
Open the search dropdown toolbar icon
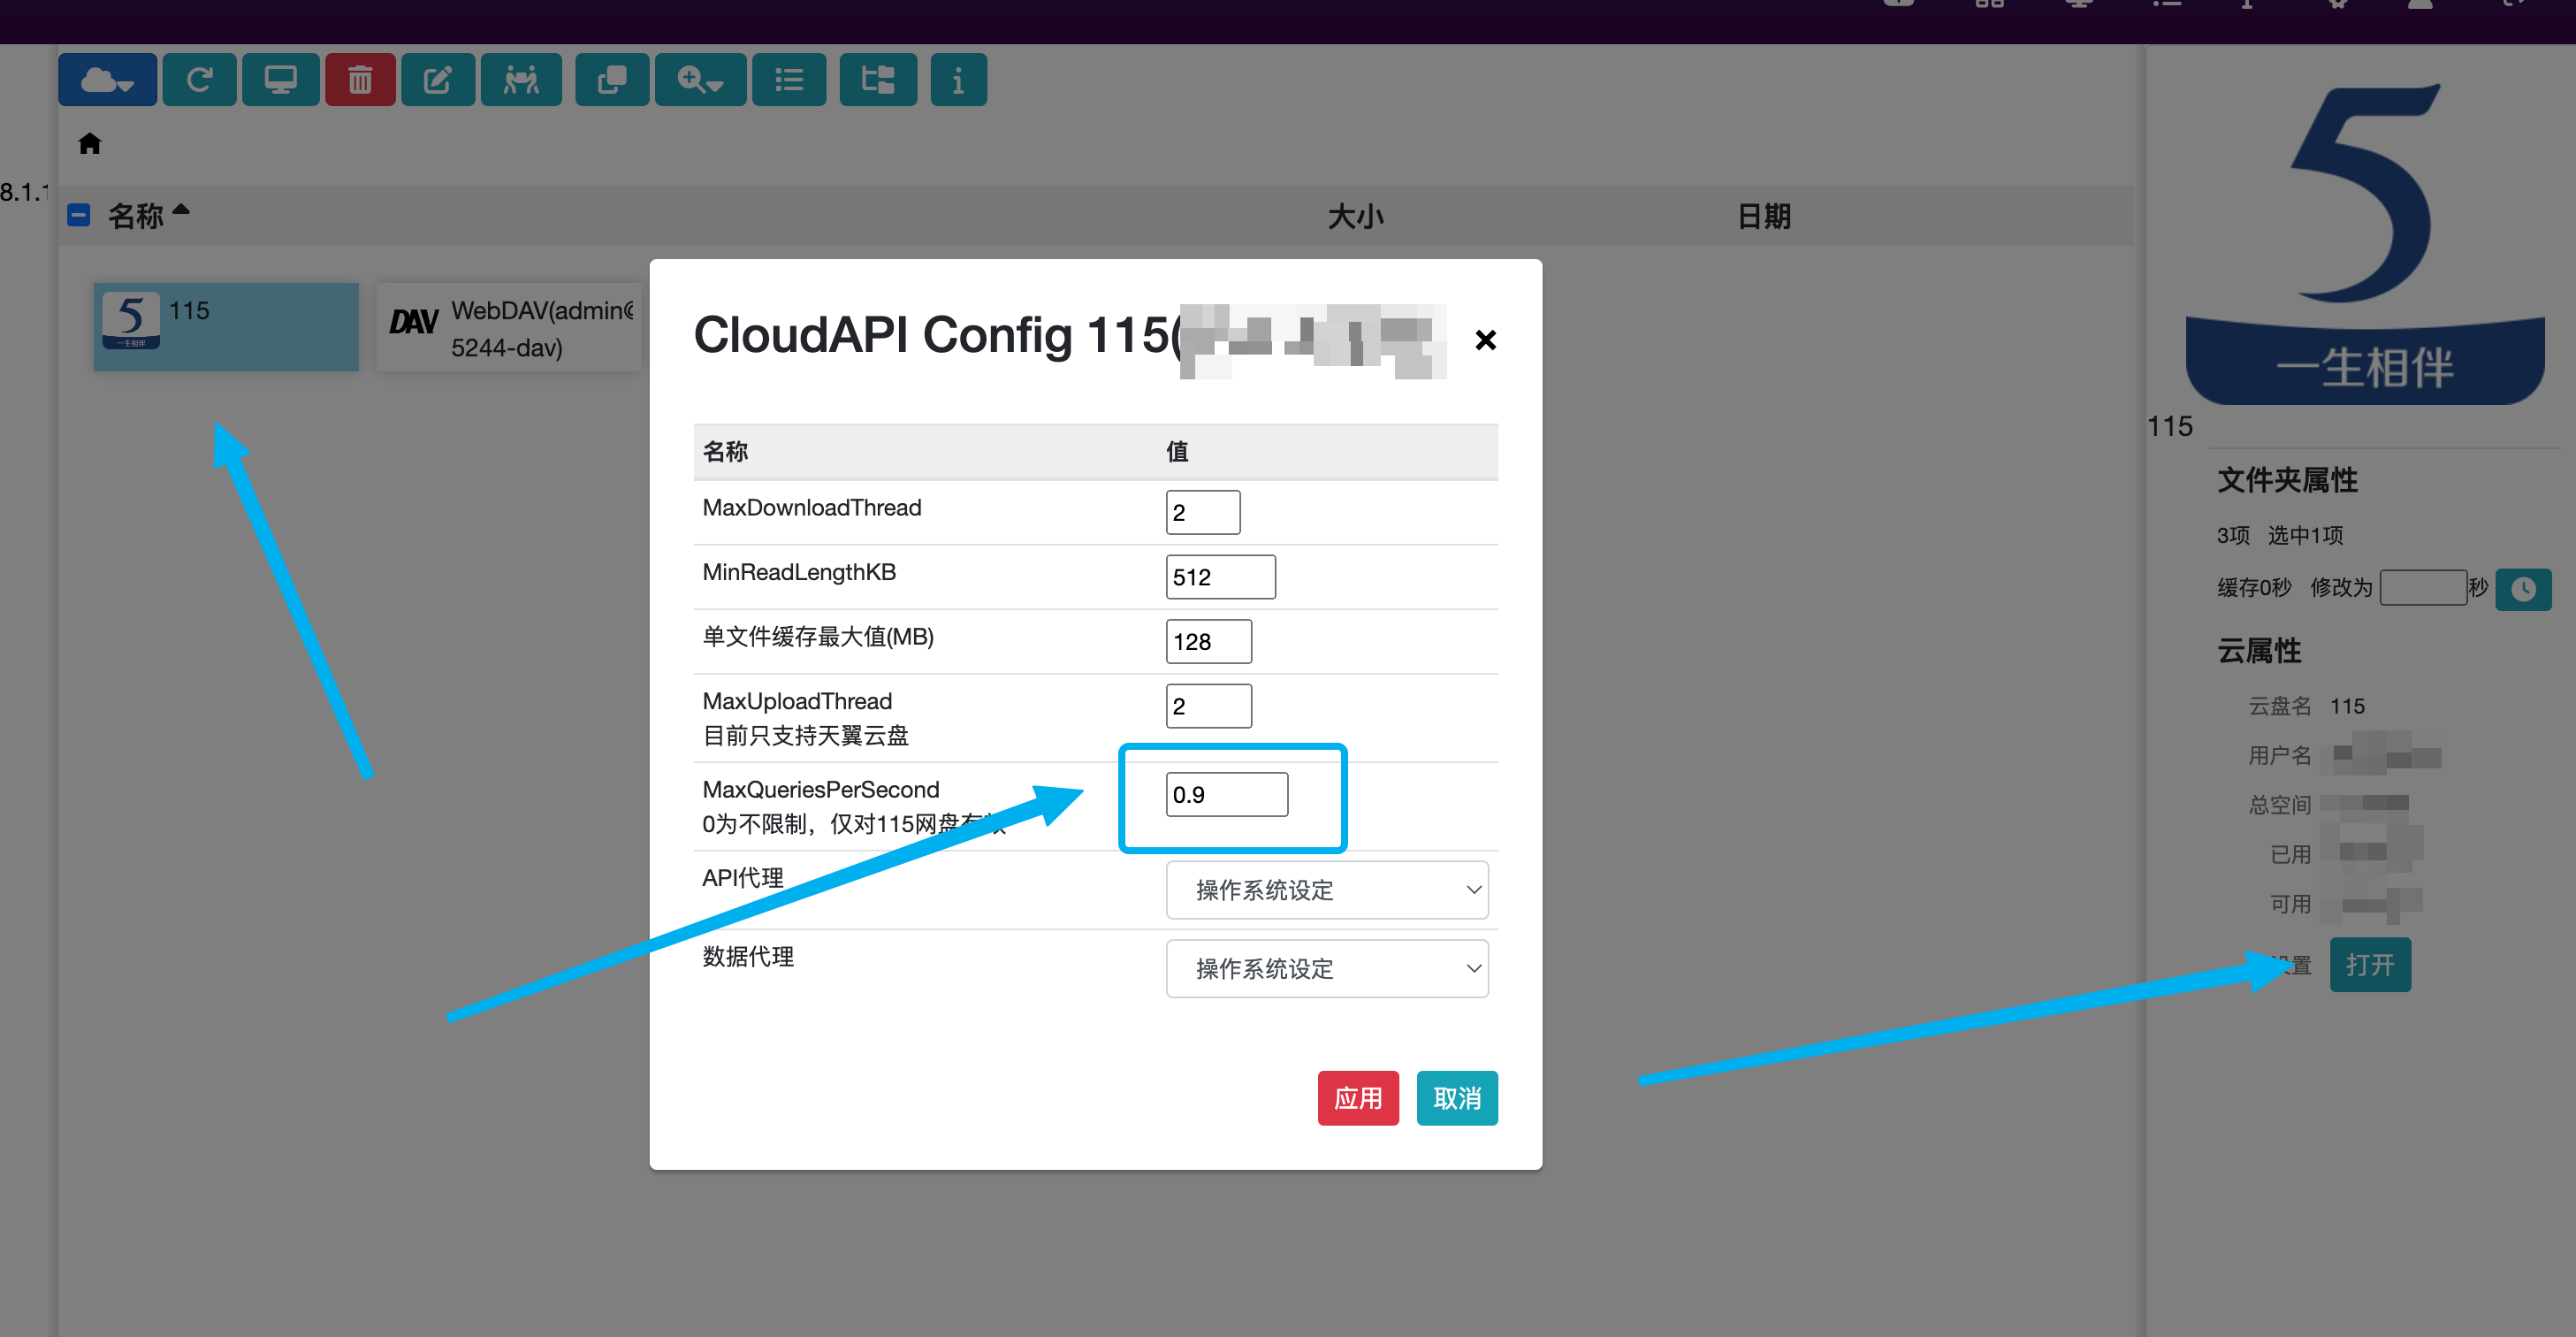[700, 79]
